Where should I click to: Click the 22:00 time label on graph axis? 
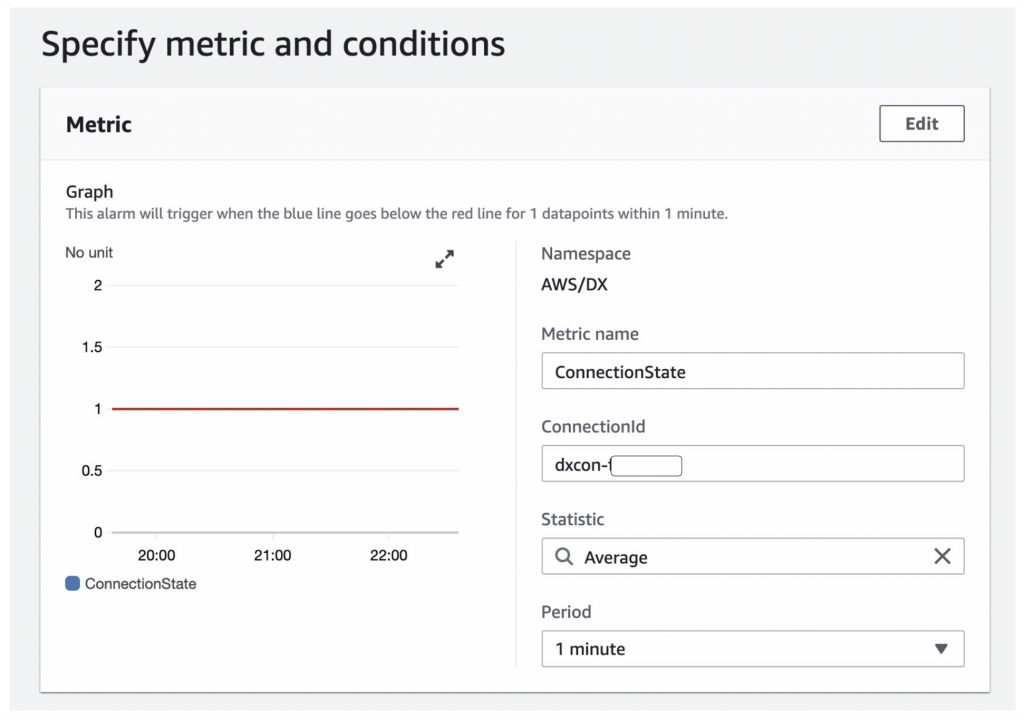[388, 556]
